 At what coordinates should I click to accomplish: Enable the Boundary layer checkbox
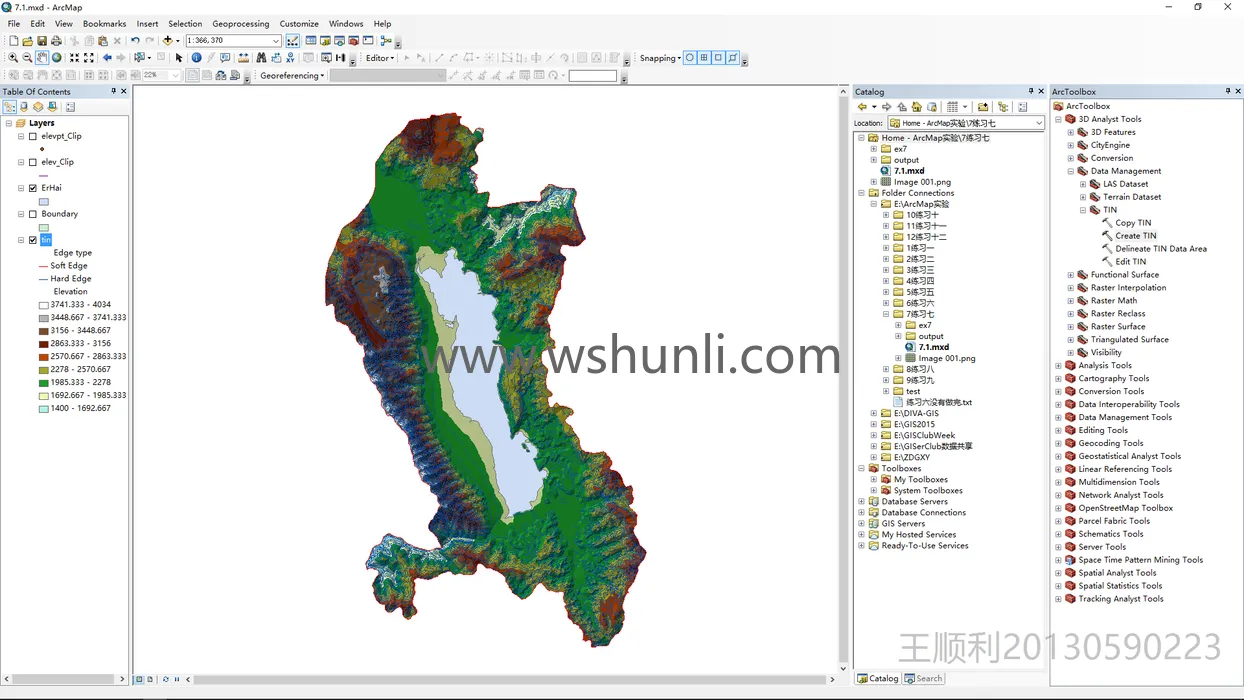pos(33,214)
